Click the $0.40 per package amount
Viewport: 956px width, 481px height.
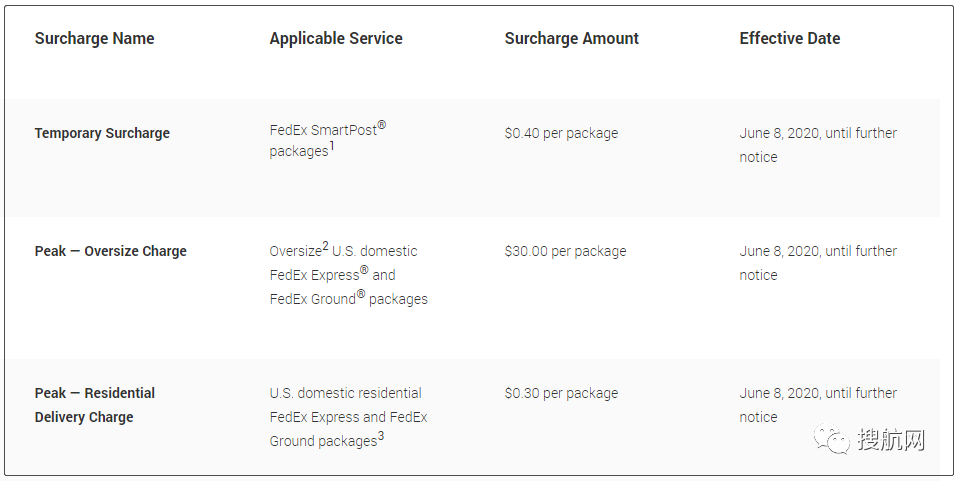tap(561, 133)
